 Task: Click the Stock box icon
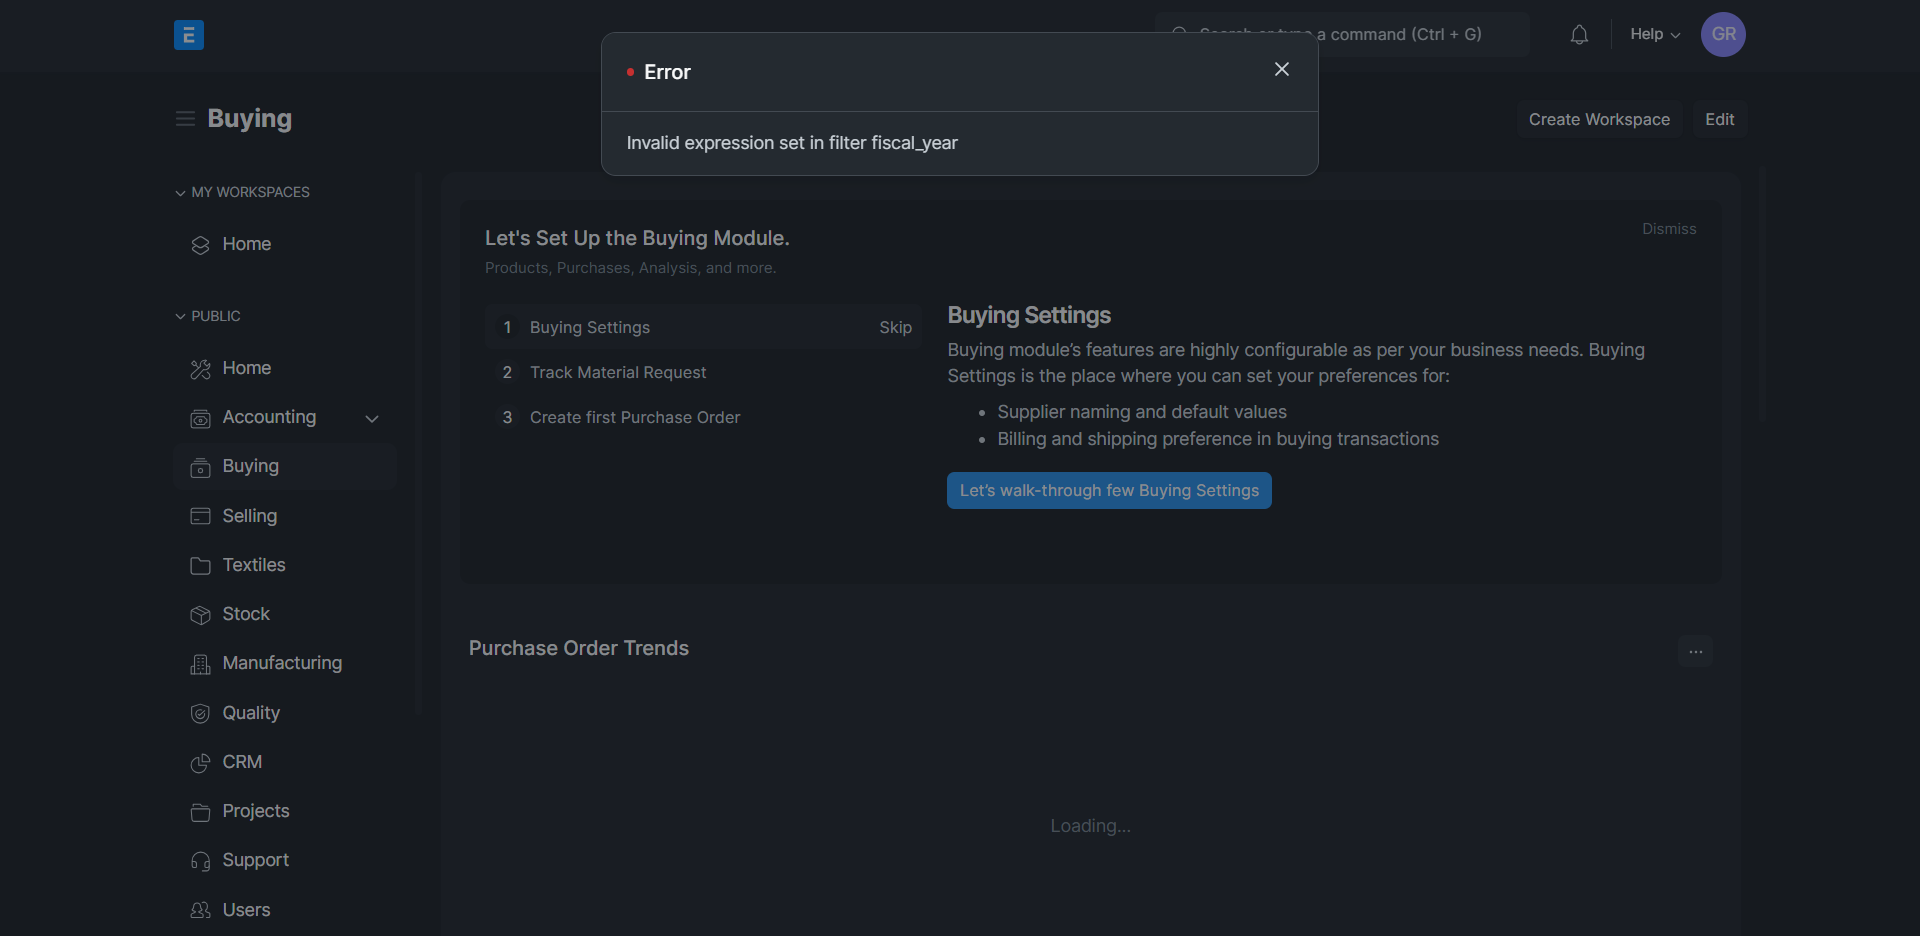[200, 615]
